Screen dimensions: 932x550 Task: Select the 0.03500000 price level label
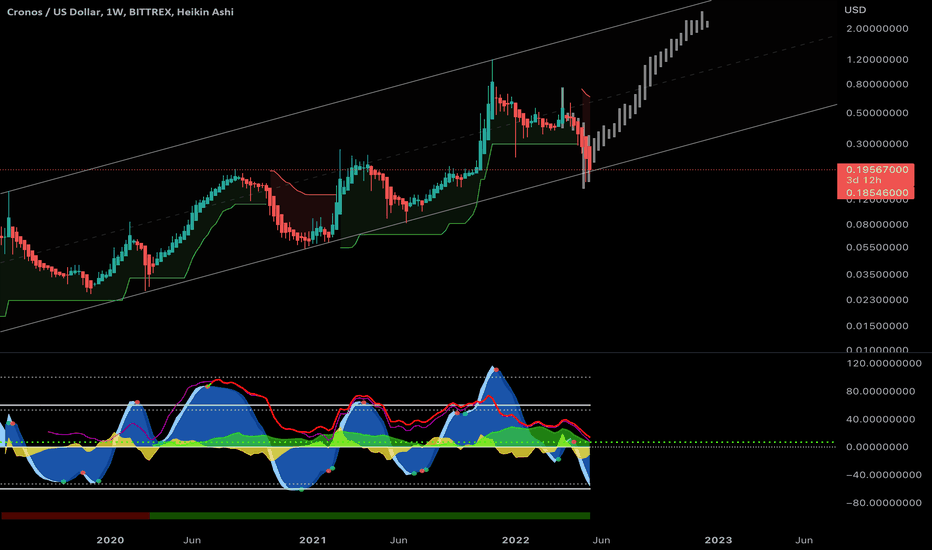click(877, 275)
